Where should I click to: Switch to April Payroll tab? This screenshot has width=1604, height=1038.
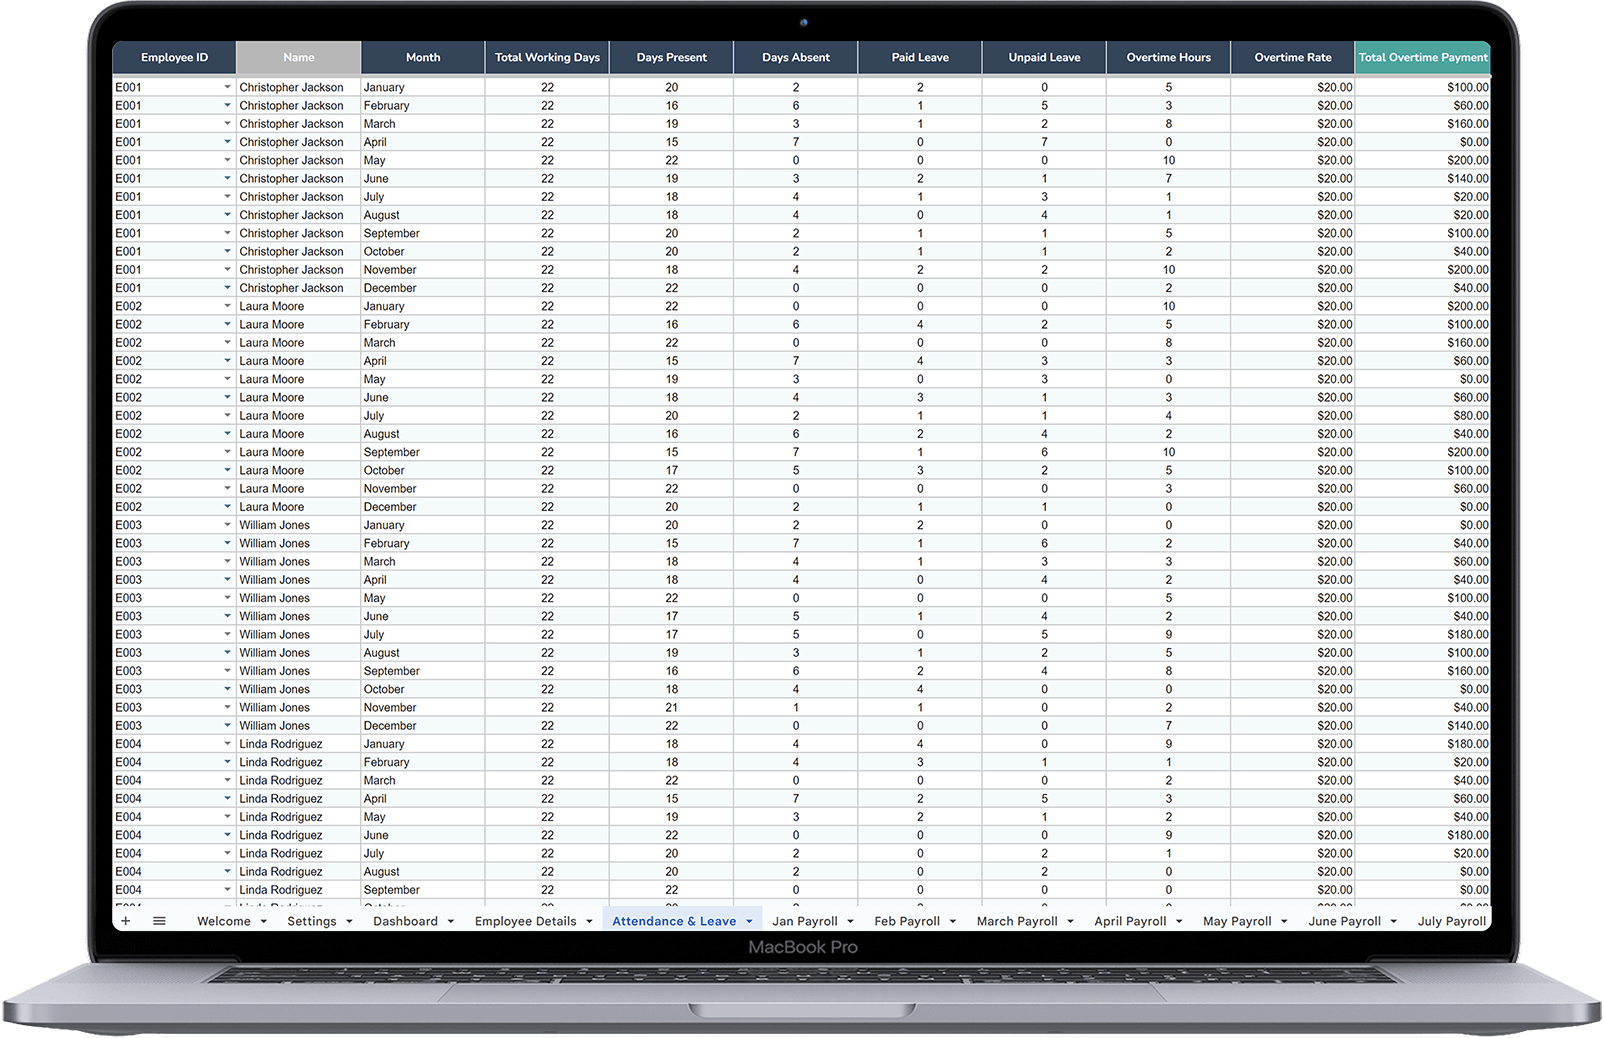[x=1130, y=921]
